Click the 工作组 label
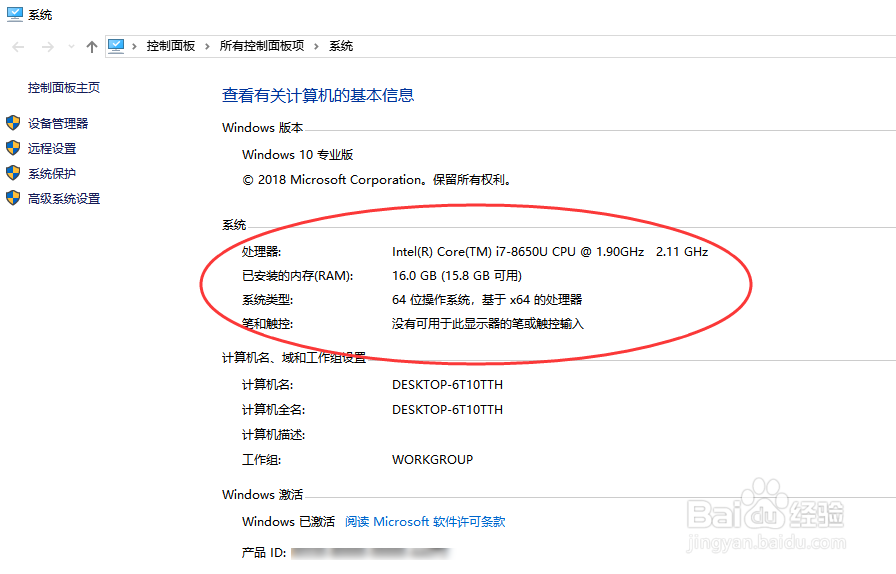Viewport: 896px width, 574px height. pos(261,460)
